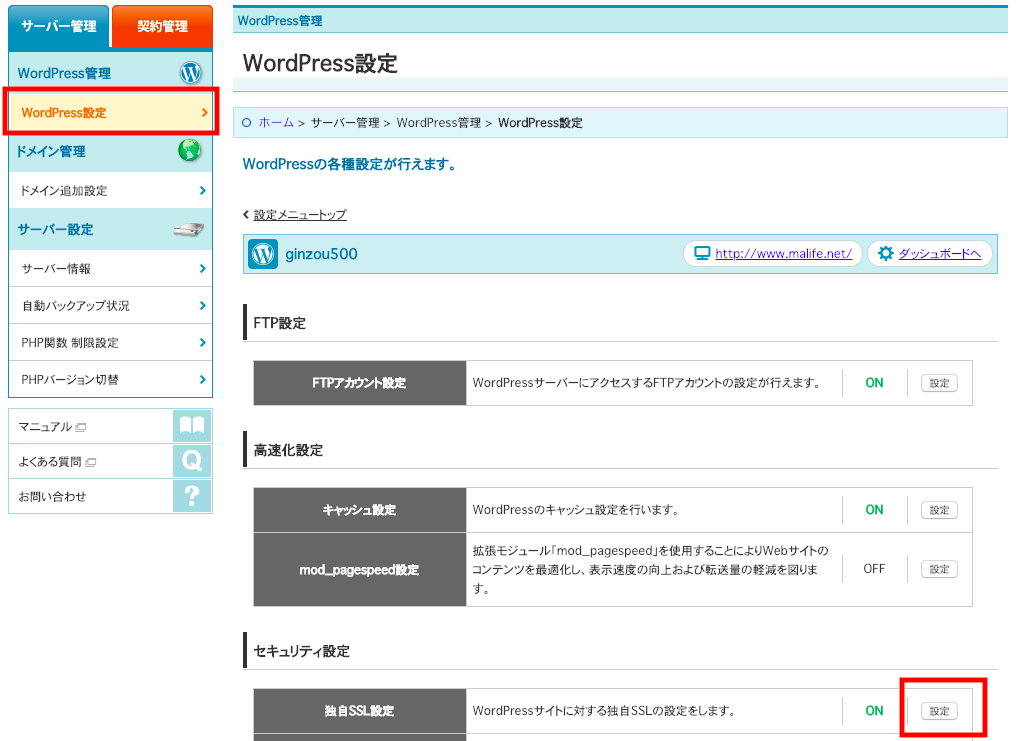
Task: Open 自動バックアップ状況 in the sidebar
Action: (111, 306)
